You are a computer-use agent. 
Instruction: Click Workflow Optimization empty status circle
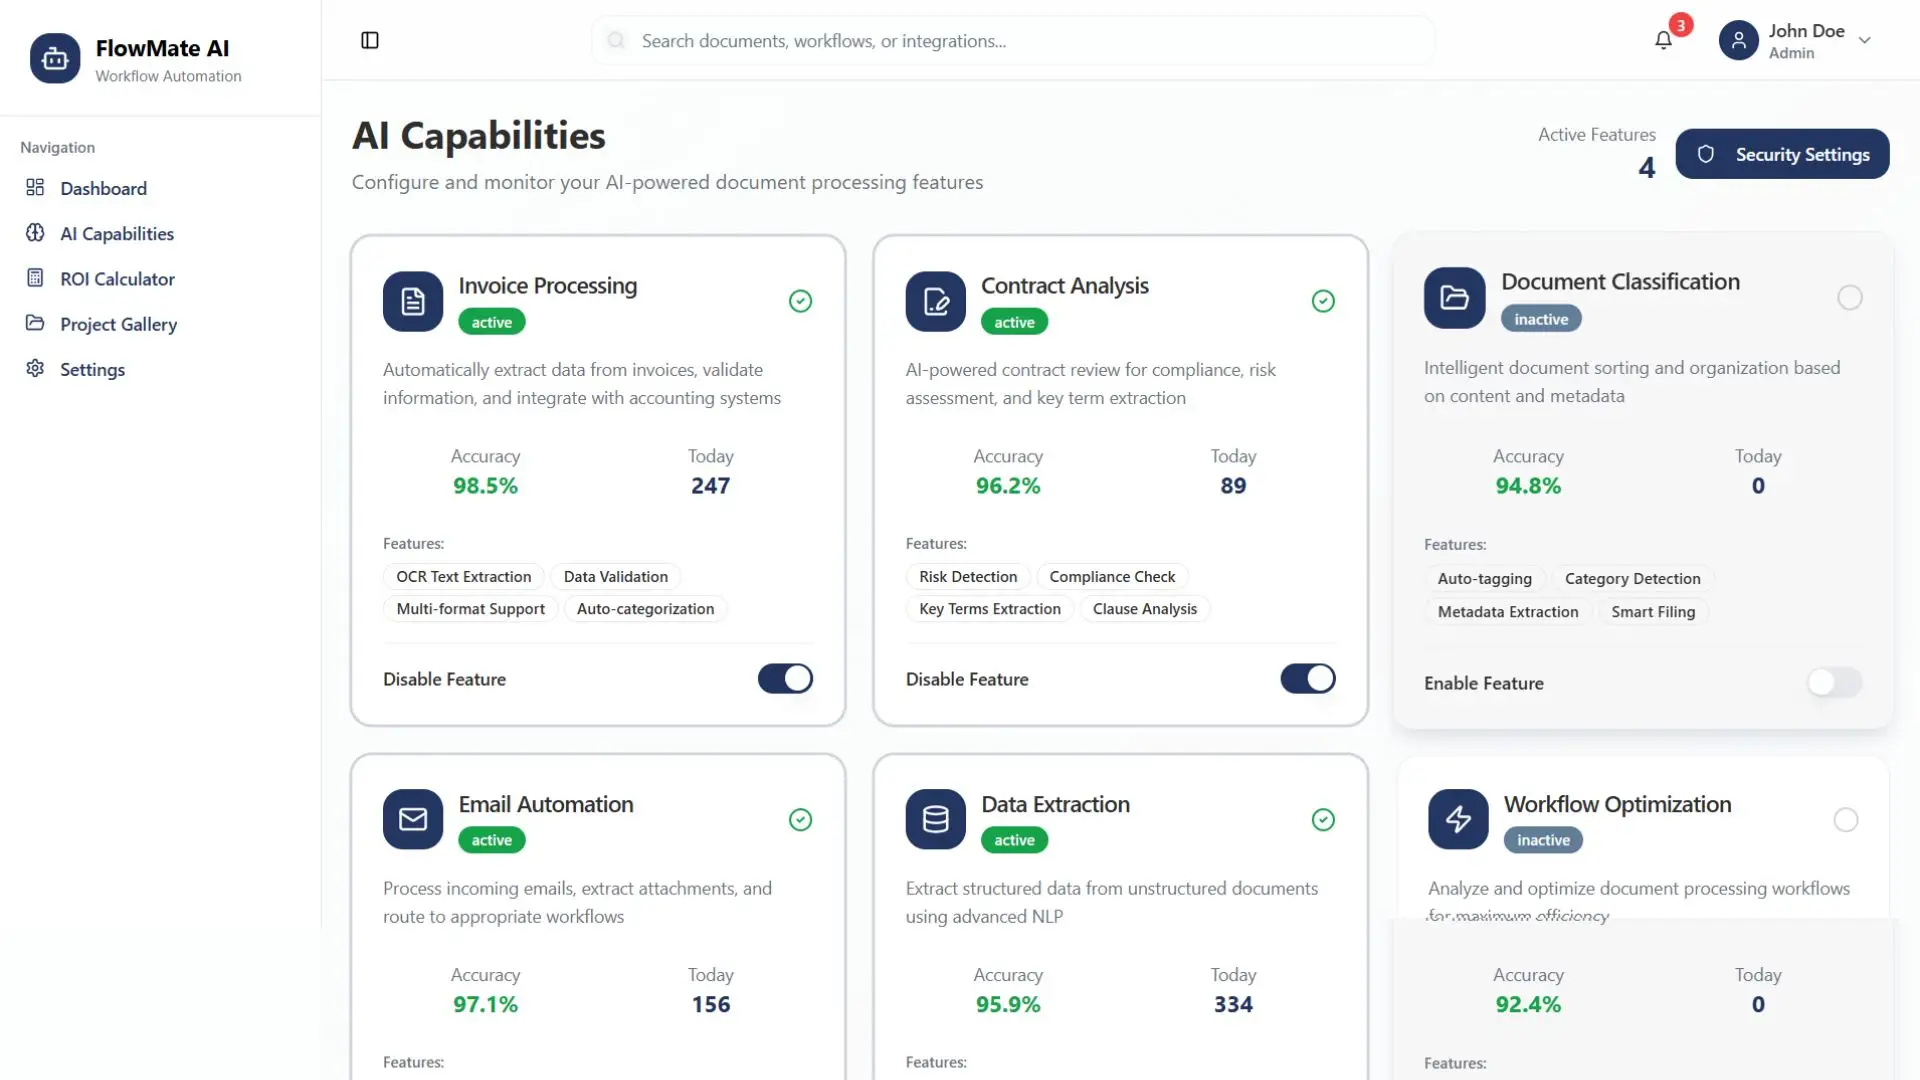point(1846,819)
